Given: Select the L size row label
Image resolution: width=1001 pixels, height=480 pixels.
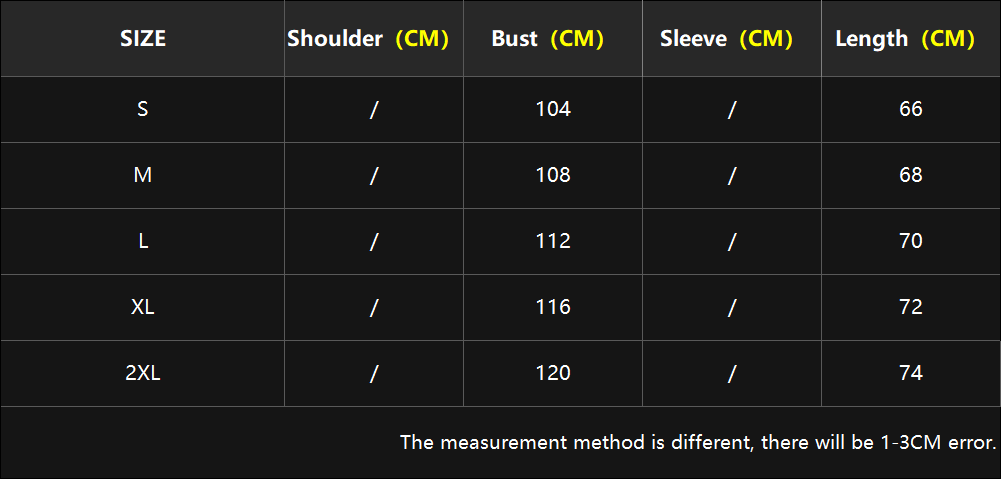Looking at the screenshot, I should point(143,241).
